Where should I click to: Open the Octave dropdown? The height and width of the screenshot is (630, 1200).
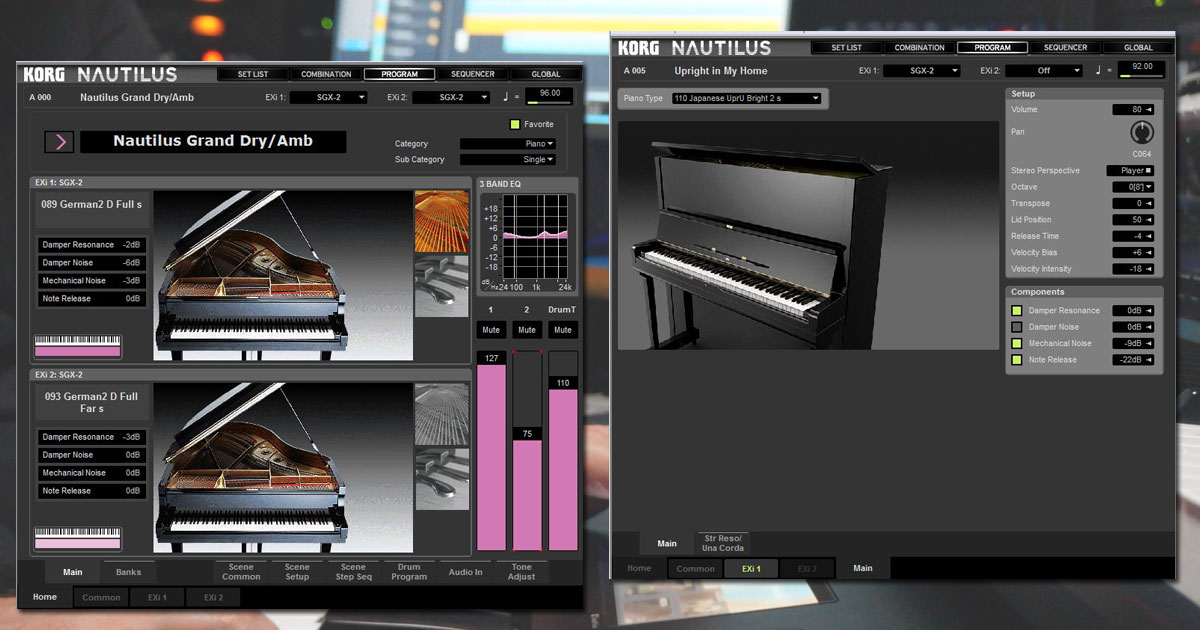point(1134,187)
